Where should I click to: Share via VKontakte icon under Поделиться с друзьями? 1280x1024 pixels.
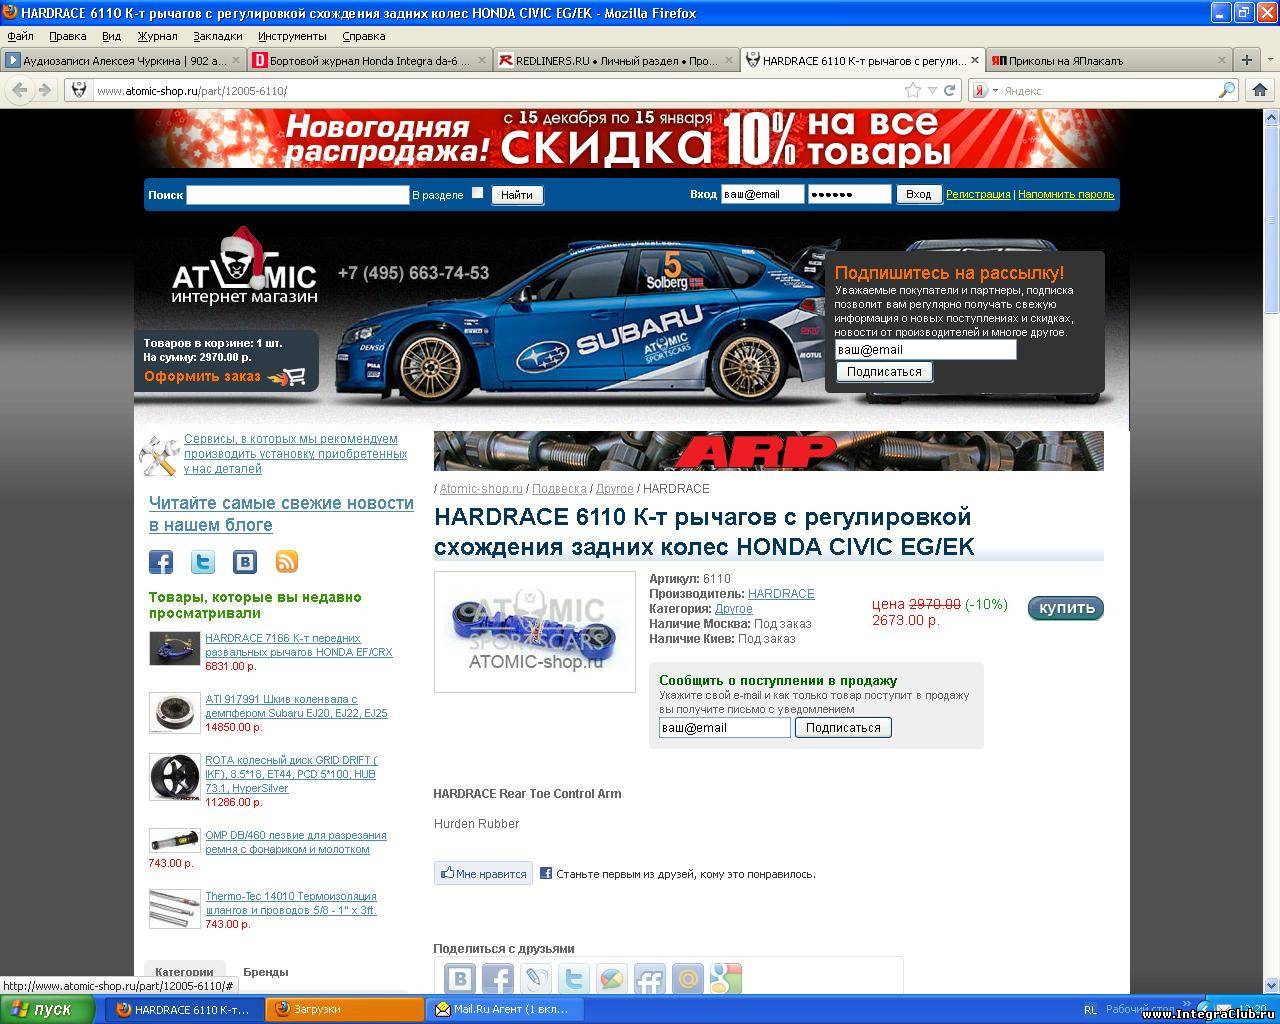[460, 979]
